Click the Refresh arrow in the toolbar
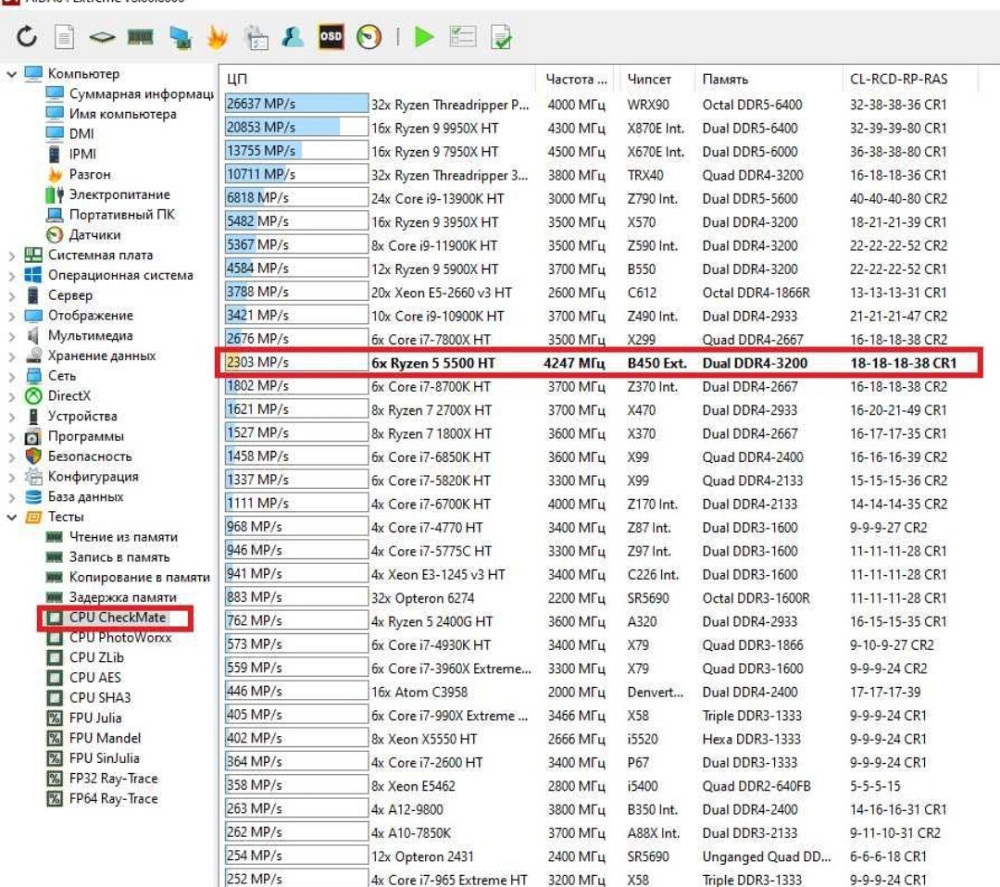The image size is (1000, 887). click(27, 37)
